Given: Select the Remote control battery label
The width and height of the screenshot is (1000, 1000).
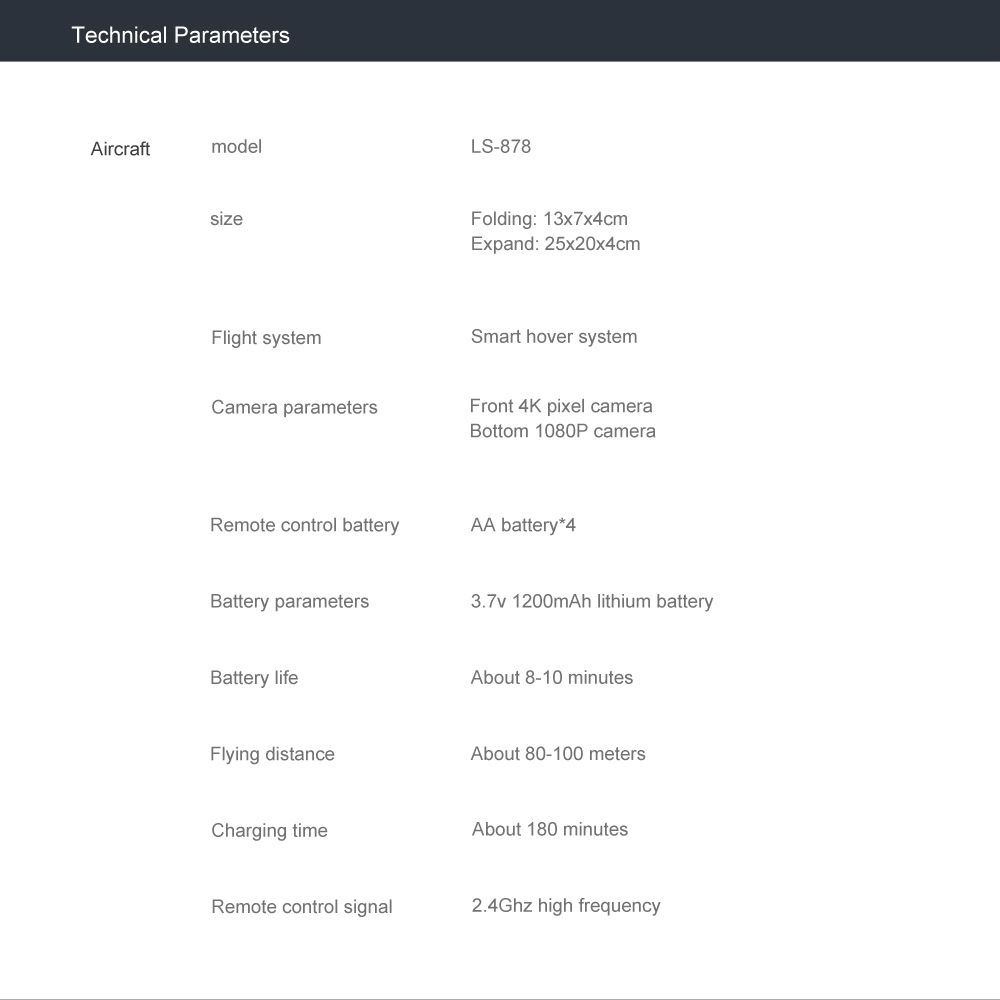Looking at the screenshot, I should 304,526.
